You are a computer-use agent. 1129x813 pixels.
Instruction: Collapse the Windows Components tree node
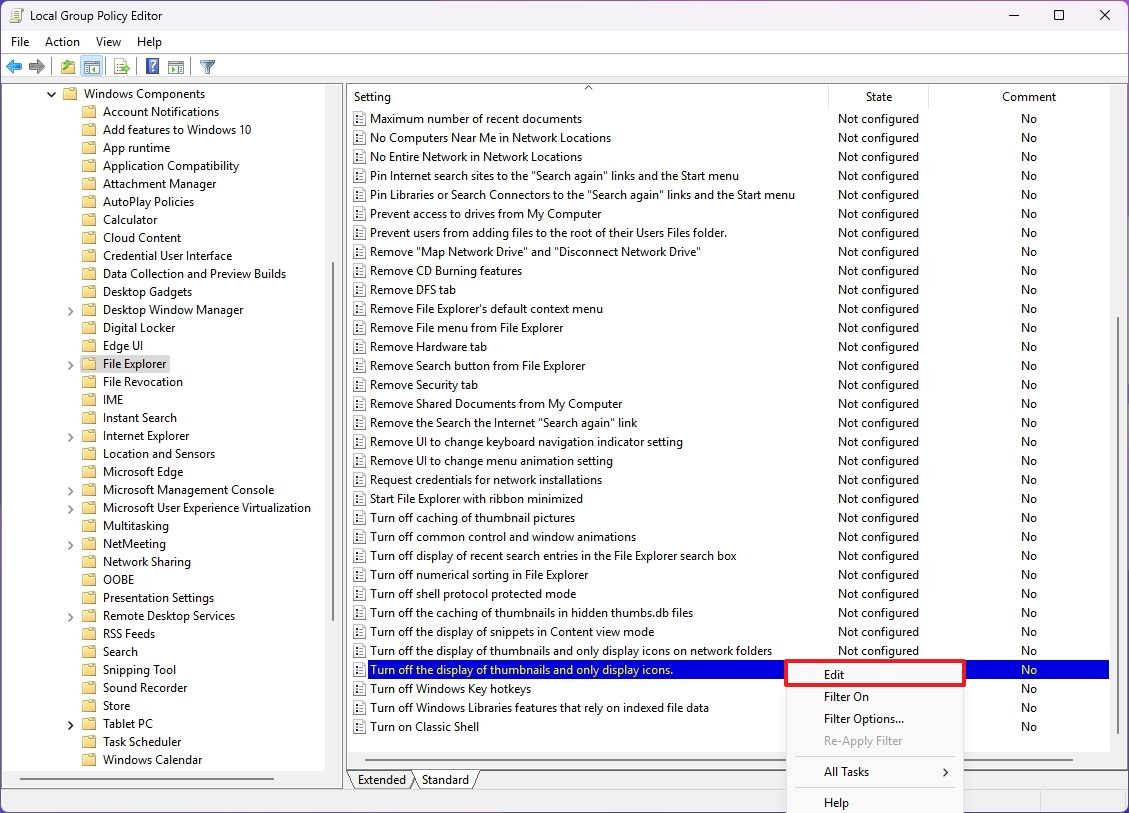coord(51,93)
